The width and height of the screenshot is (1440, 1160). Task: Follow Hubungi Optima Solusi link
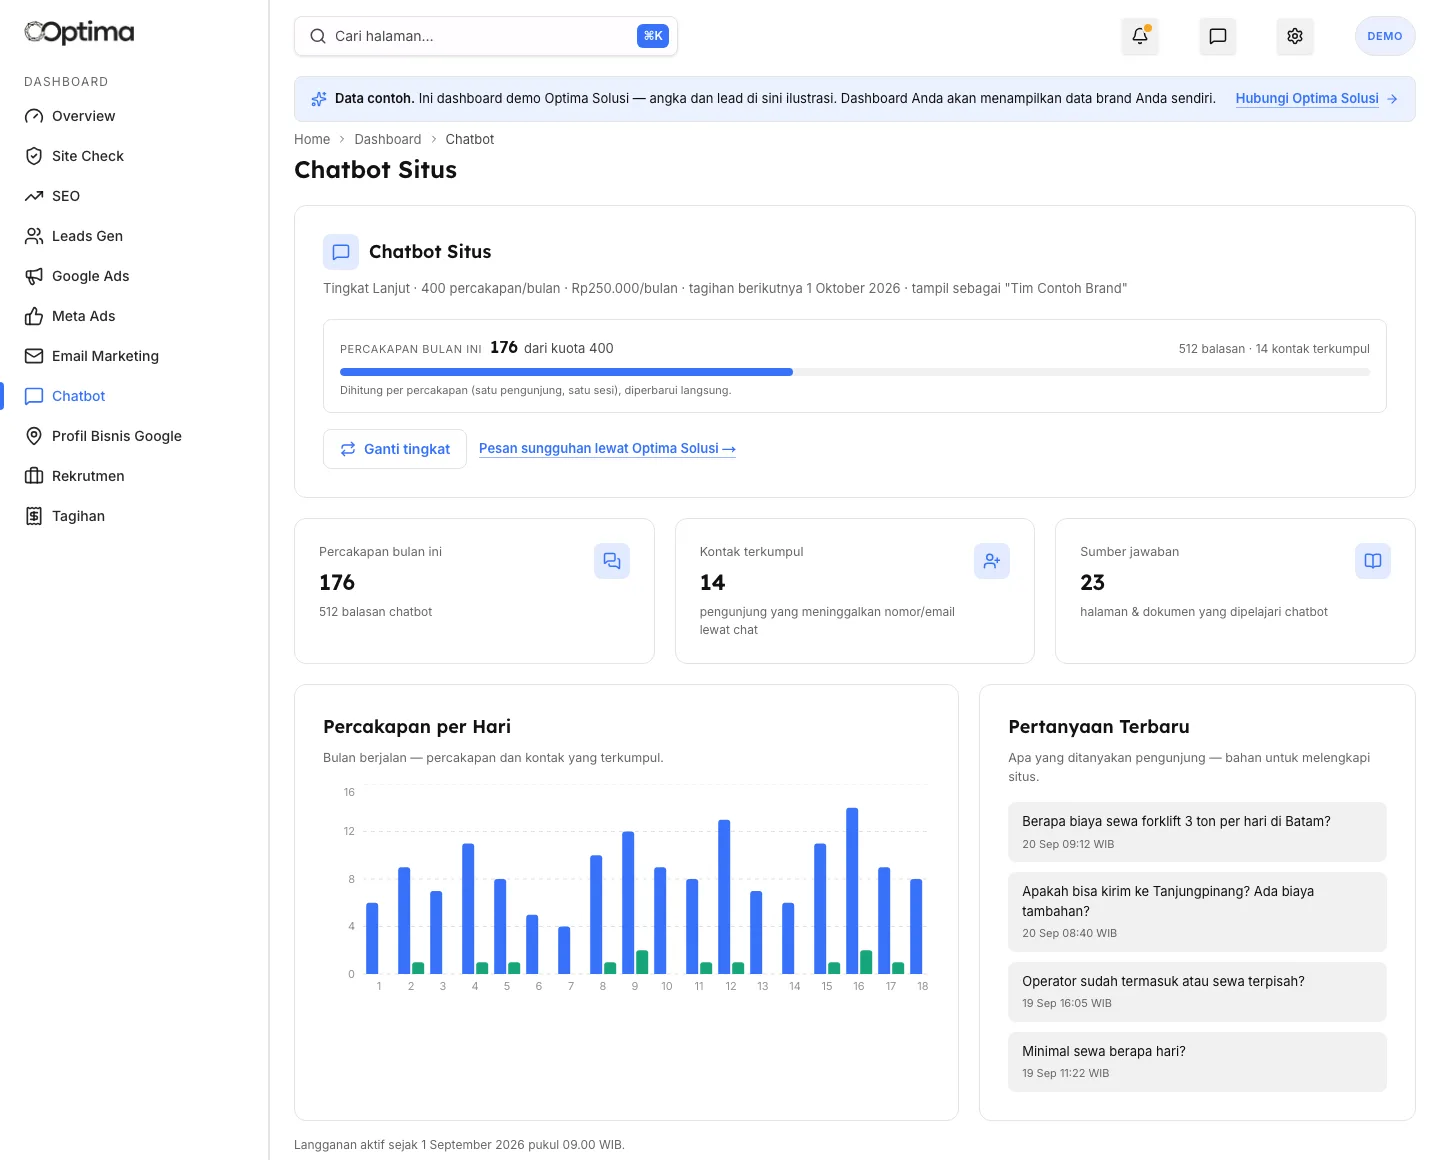(x=1307, y=99)
